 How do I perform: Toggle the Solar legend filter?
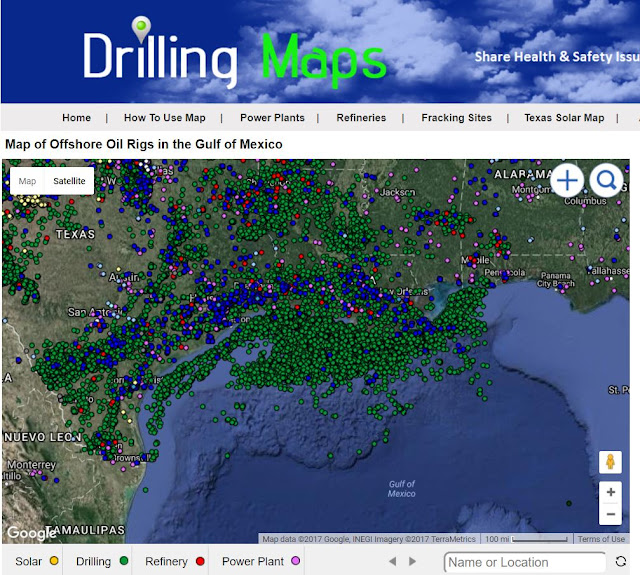[x=37, y=561]
